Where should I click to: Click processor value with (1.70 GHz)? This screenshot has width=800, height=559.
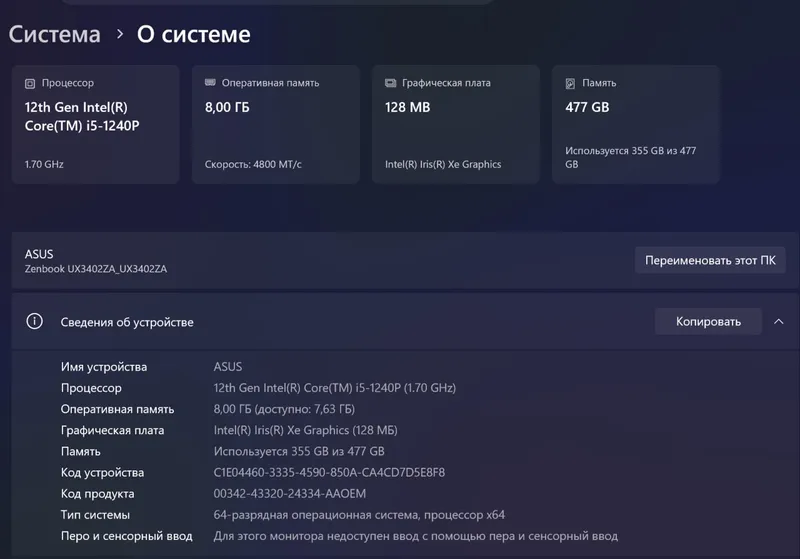[335, 388]
